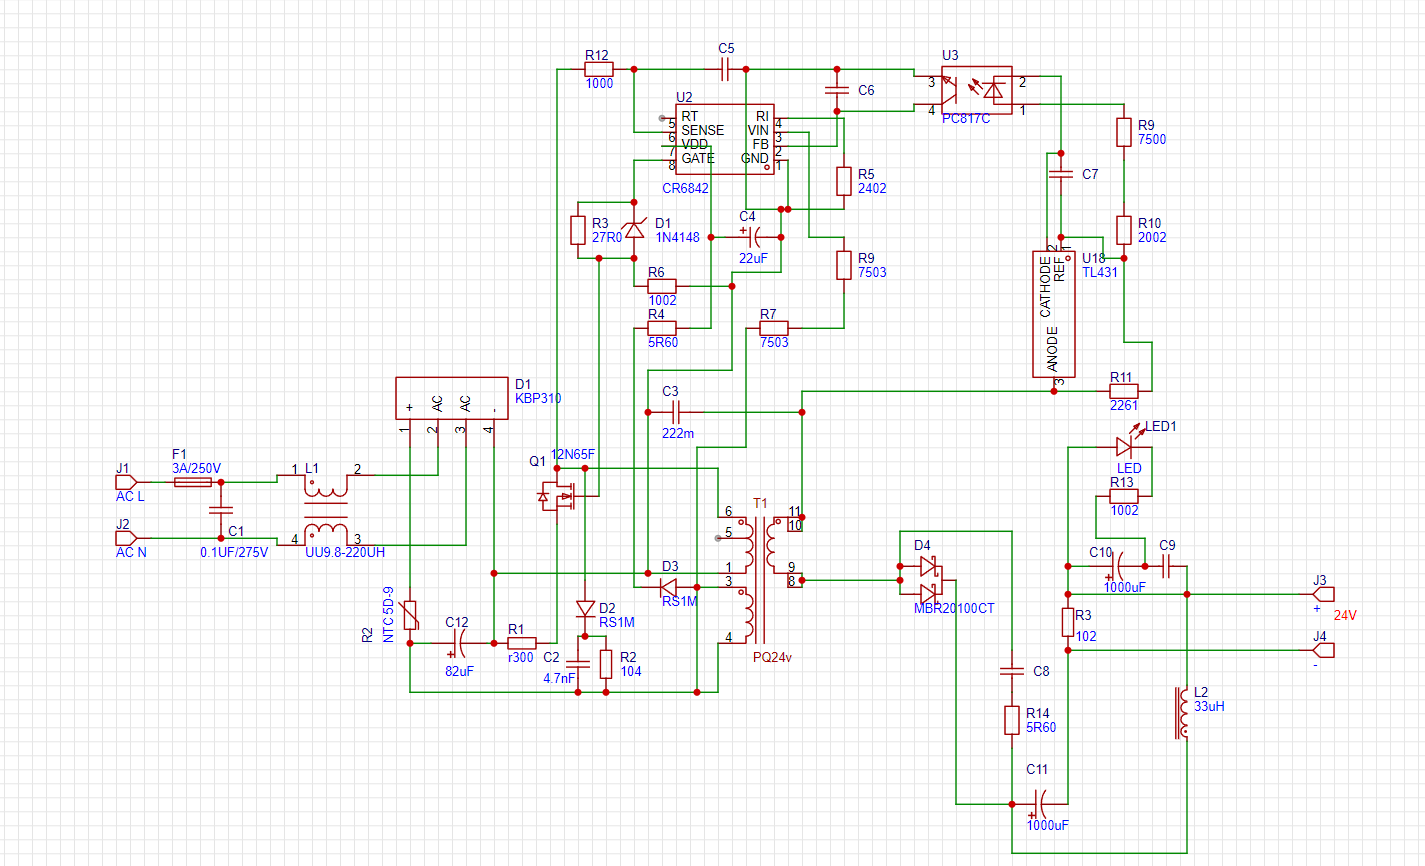Screen dimensions: 1425x866
Task: Click the F1 fuse symbol
Action: (192, 482)
